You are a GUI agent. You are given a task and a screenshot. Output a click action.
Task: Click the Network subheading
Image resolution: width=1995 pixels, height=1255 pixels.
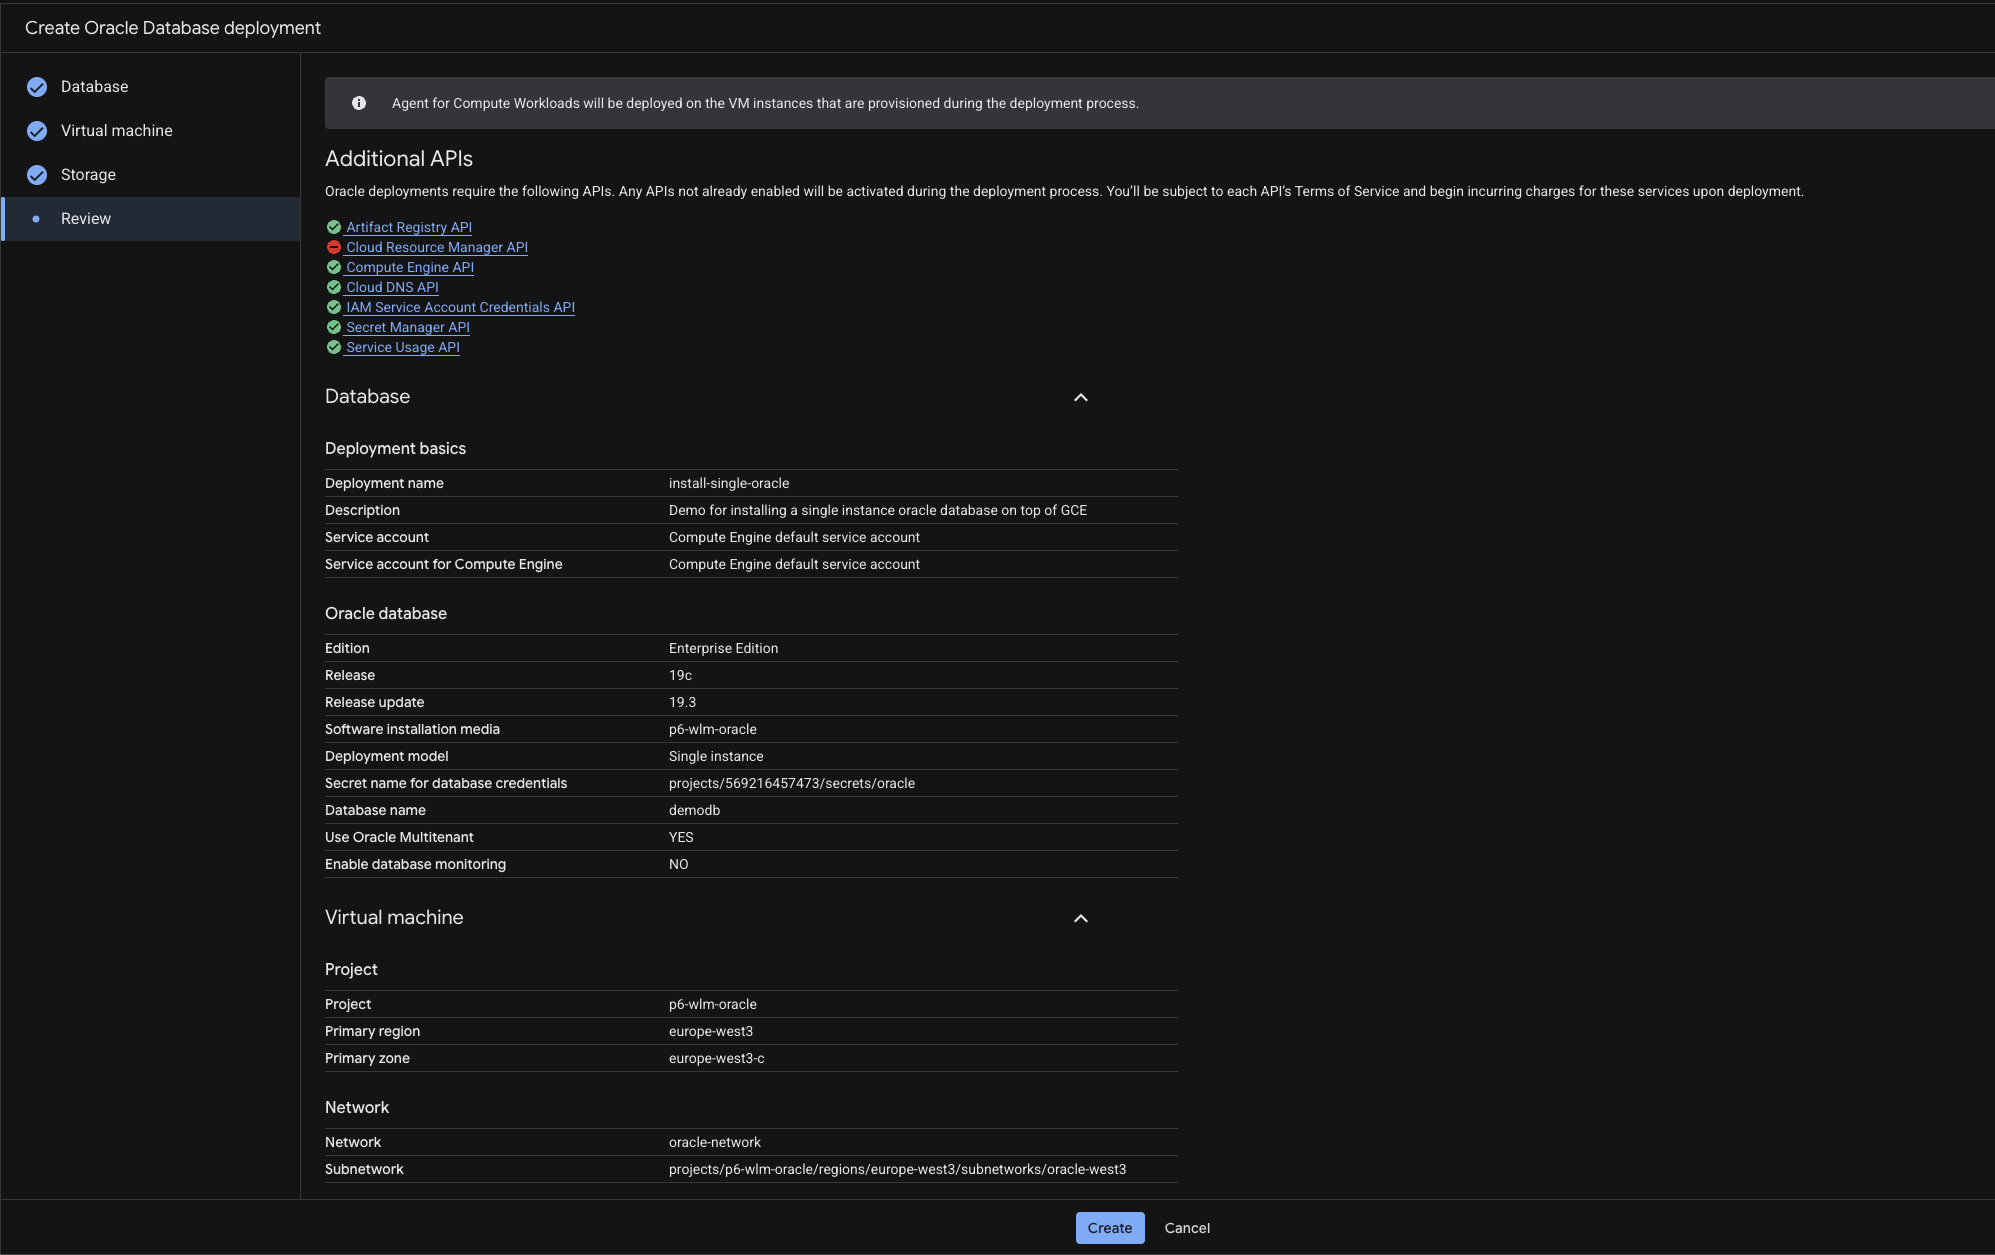pyautogui.click(x=357, y=1107)
